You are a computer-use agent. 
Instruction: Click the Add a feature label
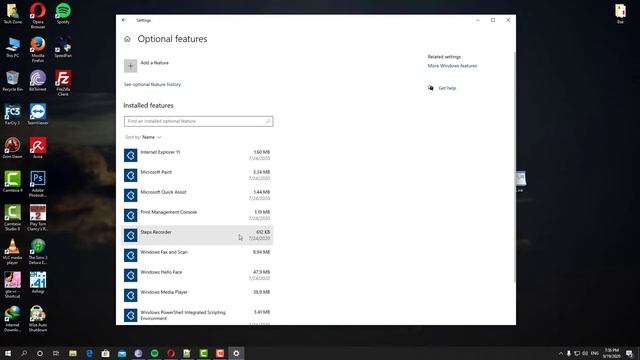(x=154, y=63)
